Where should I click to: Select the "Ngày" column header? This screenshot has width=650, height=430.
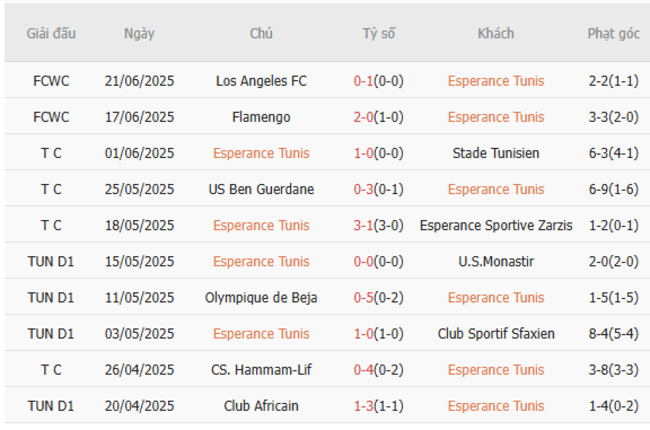[x=139, y=34]
